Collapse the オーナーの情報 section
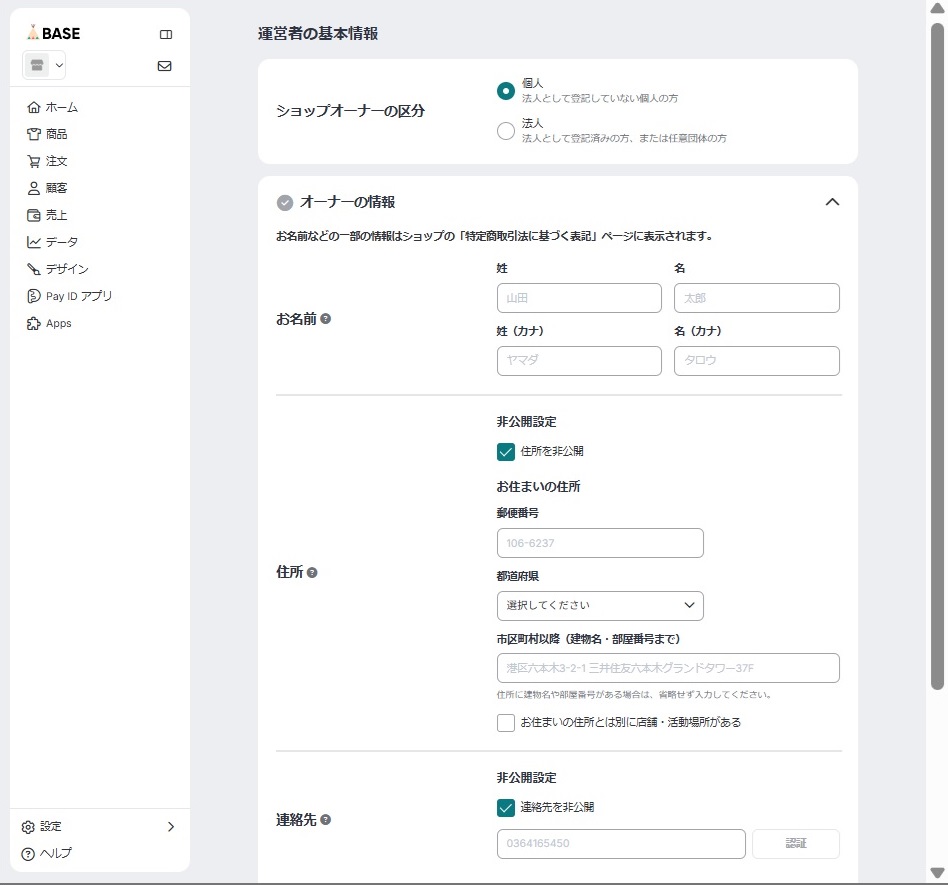This screenshot has height=885, width=948. 831,202
